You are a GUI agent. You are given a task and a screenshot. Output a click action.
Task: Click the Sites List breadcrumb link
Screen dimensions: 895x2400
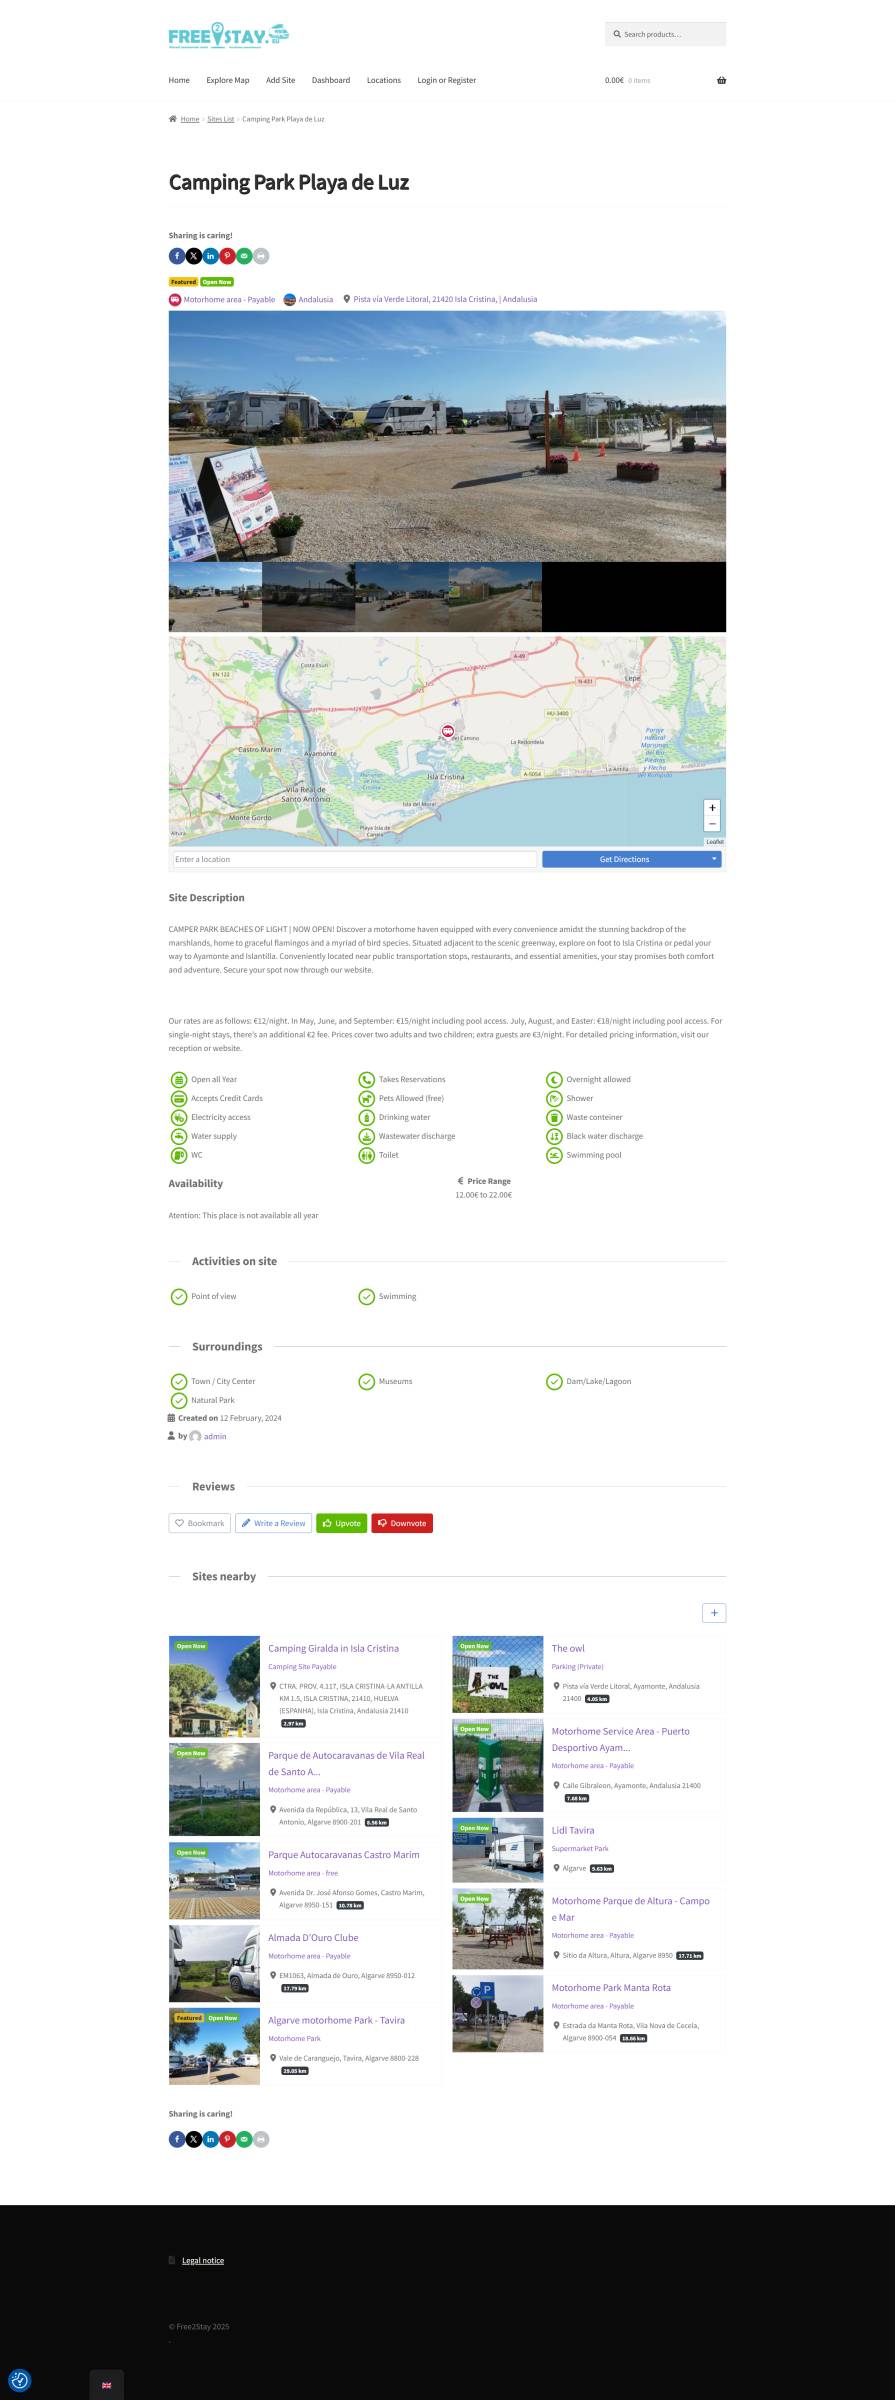pos(221,119)
